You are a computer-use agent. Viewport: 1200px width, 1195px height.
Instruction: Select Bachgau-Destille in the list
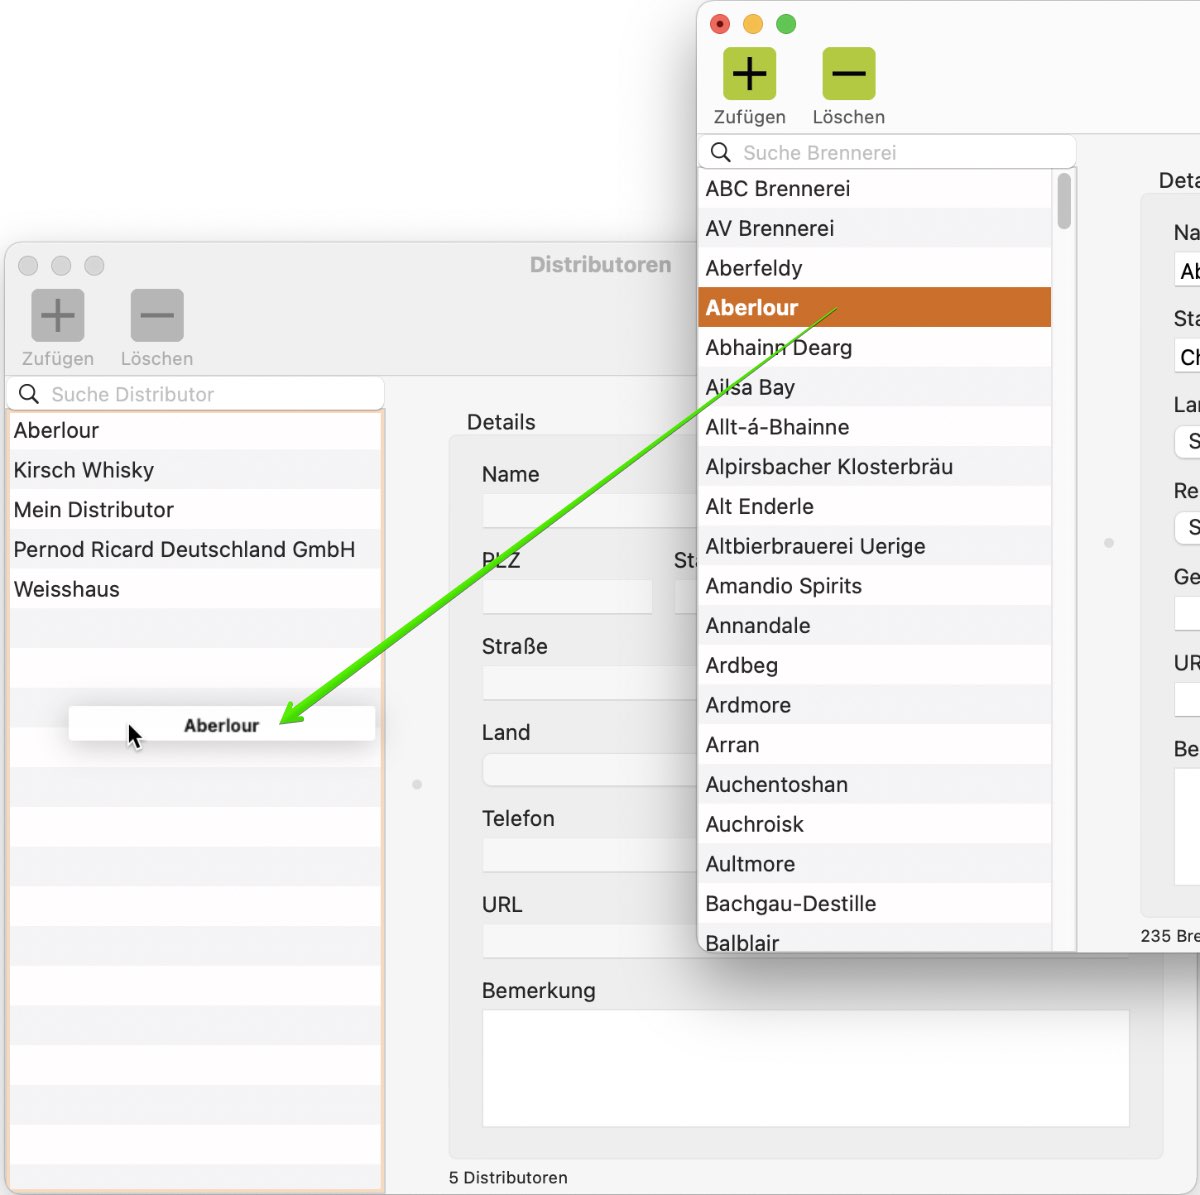coord(875,904)
